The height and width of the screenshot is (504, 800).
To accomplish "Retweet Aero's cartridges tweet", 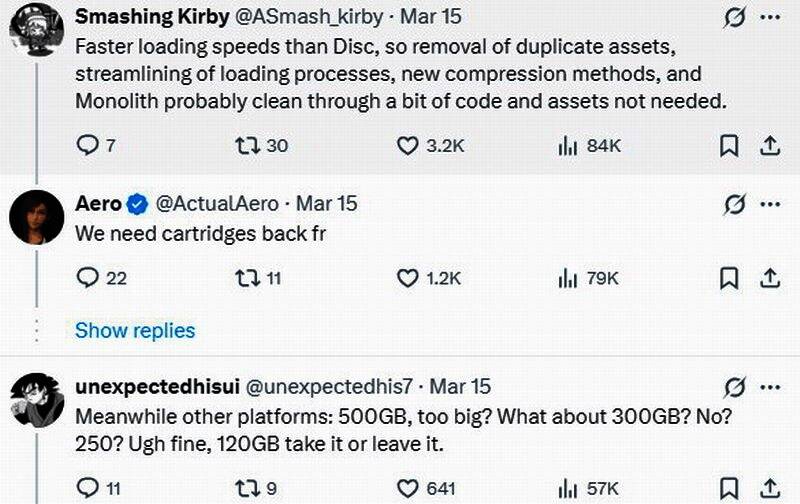I will point(244,278).
